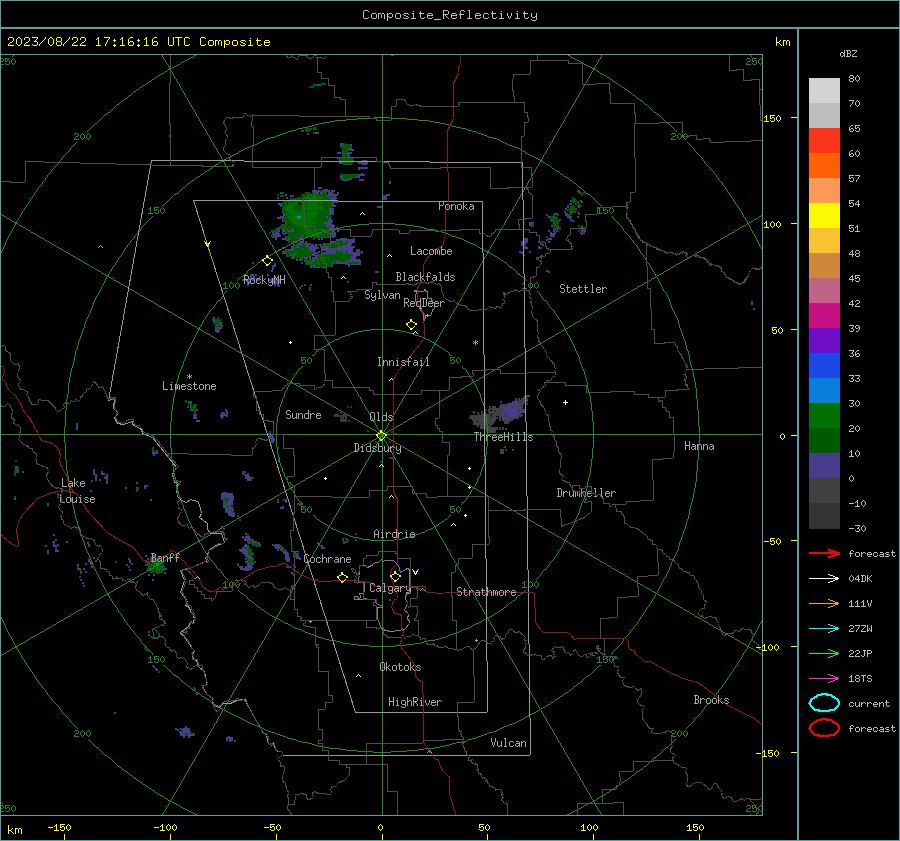
Task: Click the Banff town label
Action: point(165,557)
